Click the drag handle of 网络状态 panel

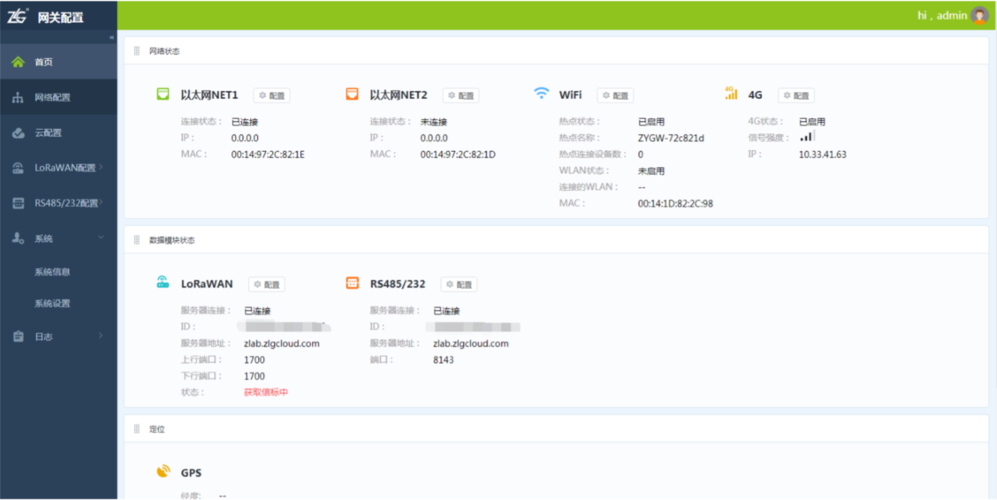pos(137,51)
